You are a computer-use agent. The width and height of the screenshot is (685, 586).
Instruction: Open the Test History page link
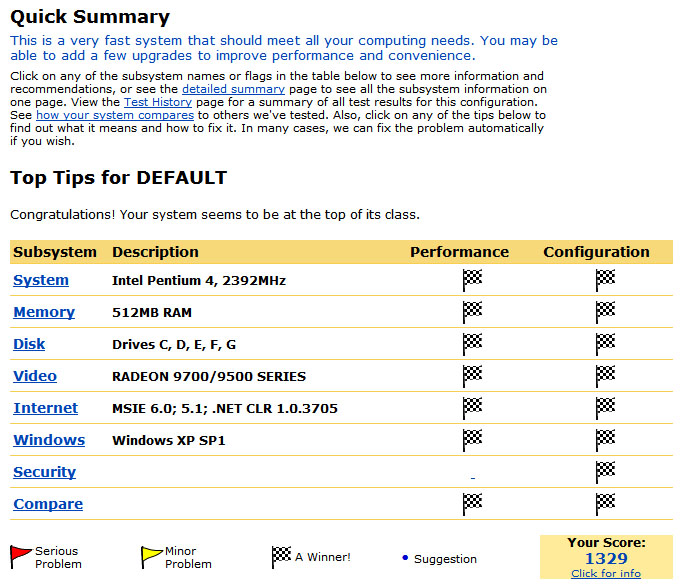pyautogui.click(x=158, y=102)
